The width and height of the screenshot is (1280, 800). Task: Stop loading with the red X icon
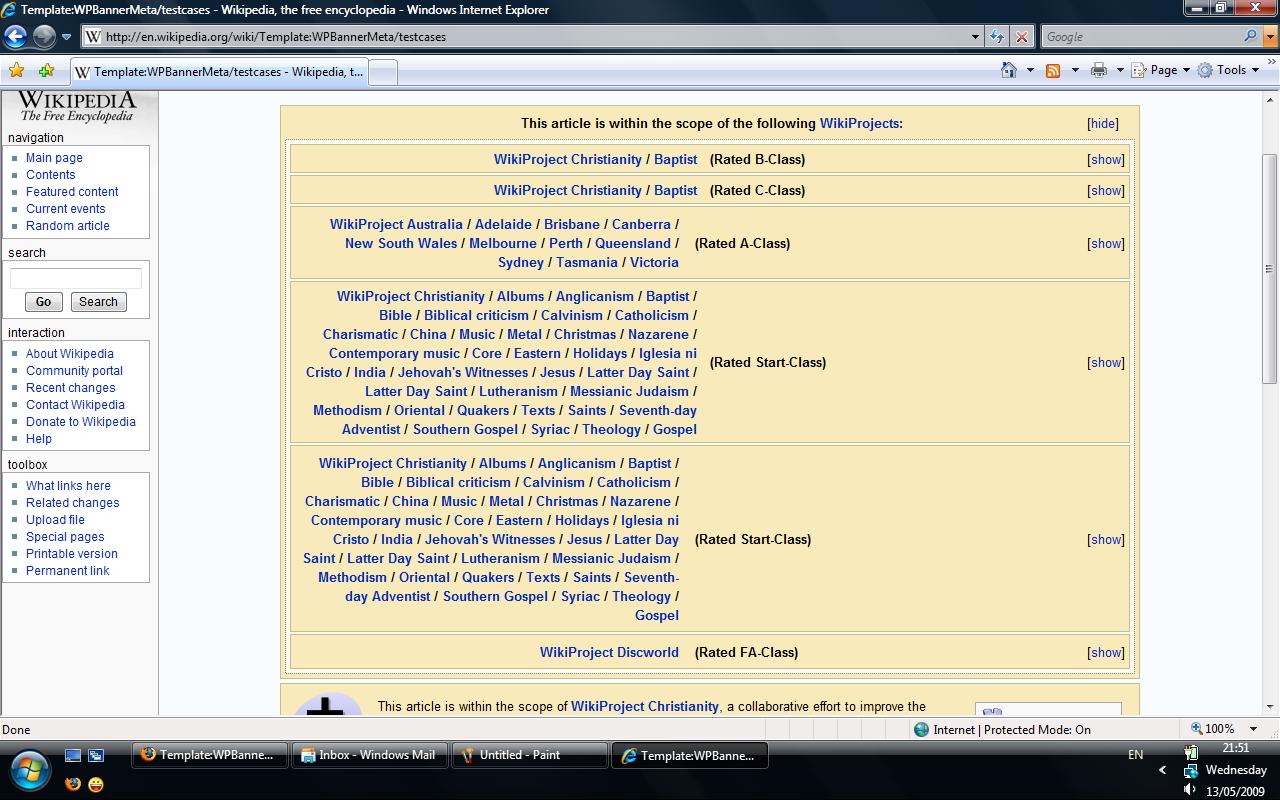click(1021, 37)
